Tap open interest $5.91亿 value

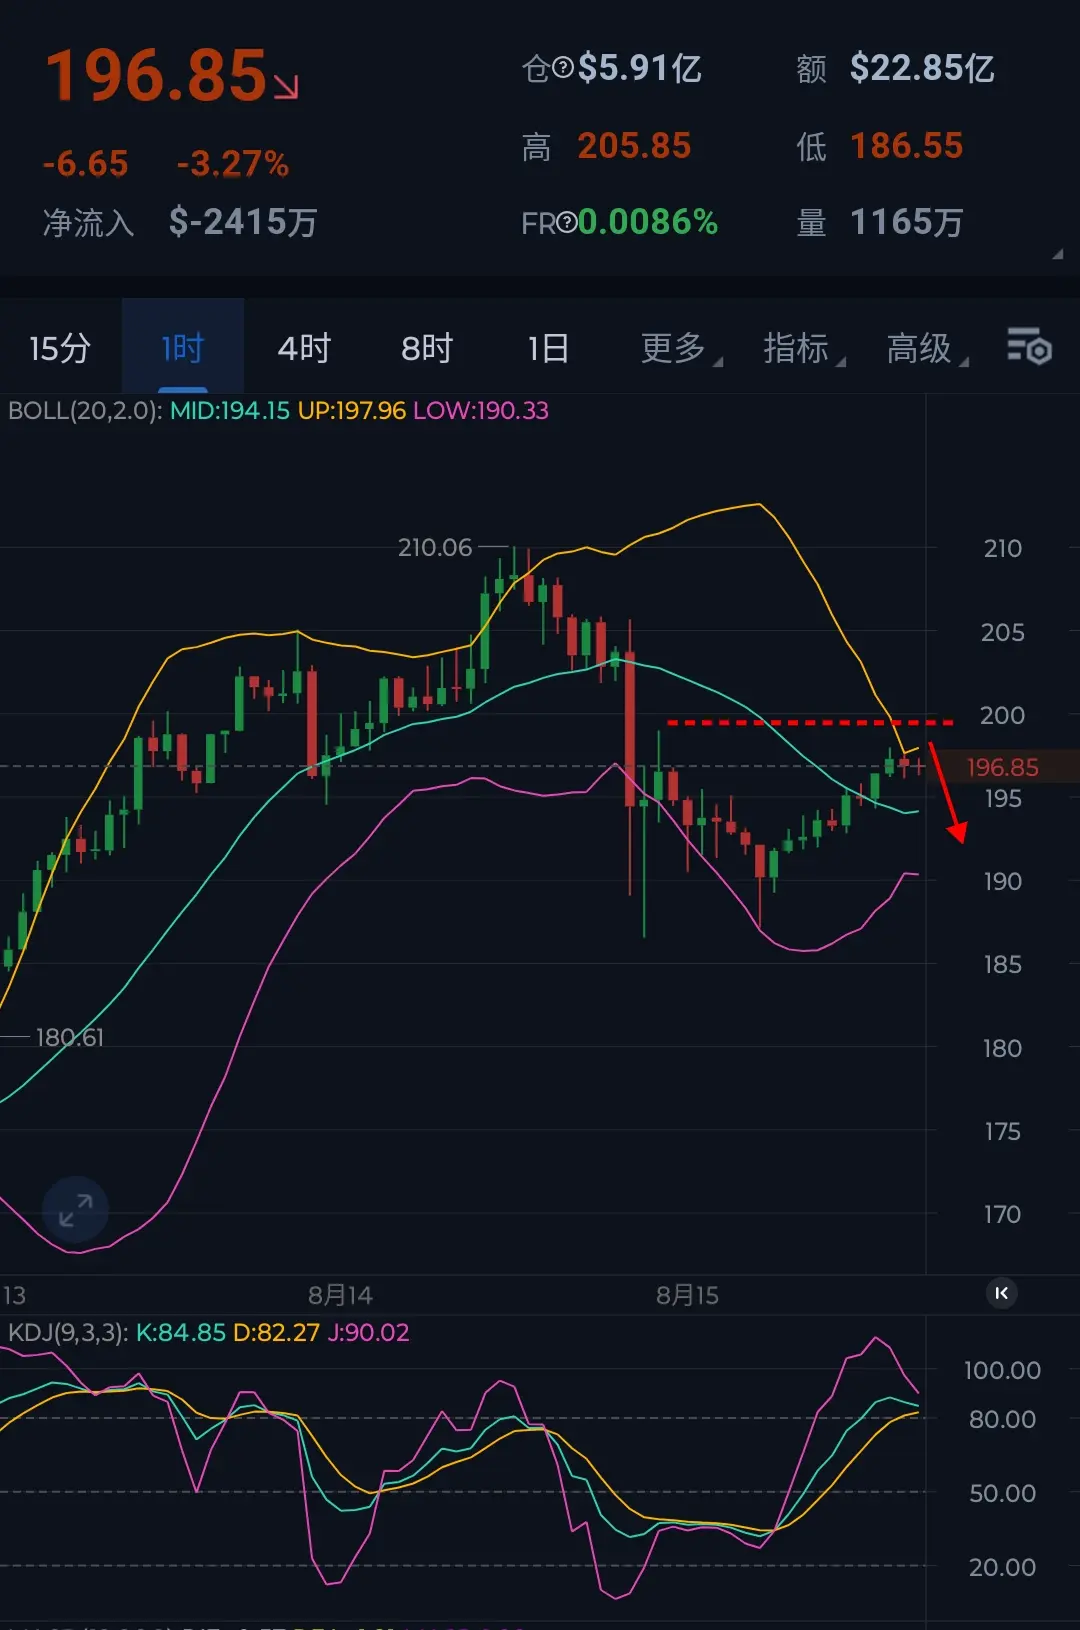click(x=640, y=68)
